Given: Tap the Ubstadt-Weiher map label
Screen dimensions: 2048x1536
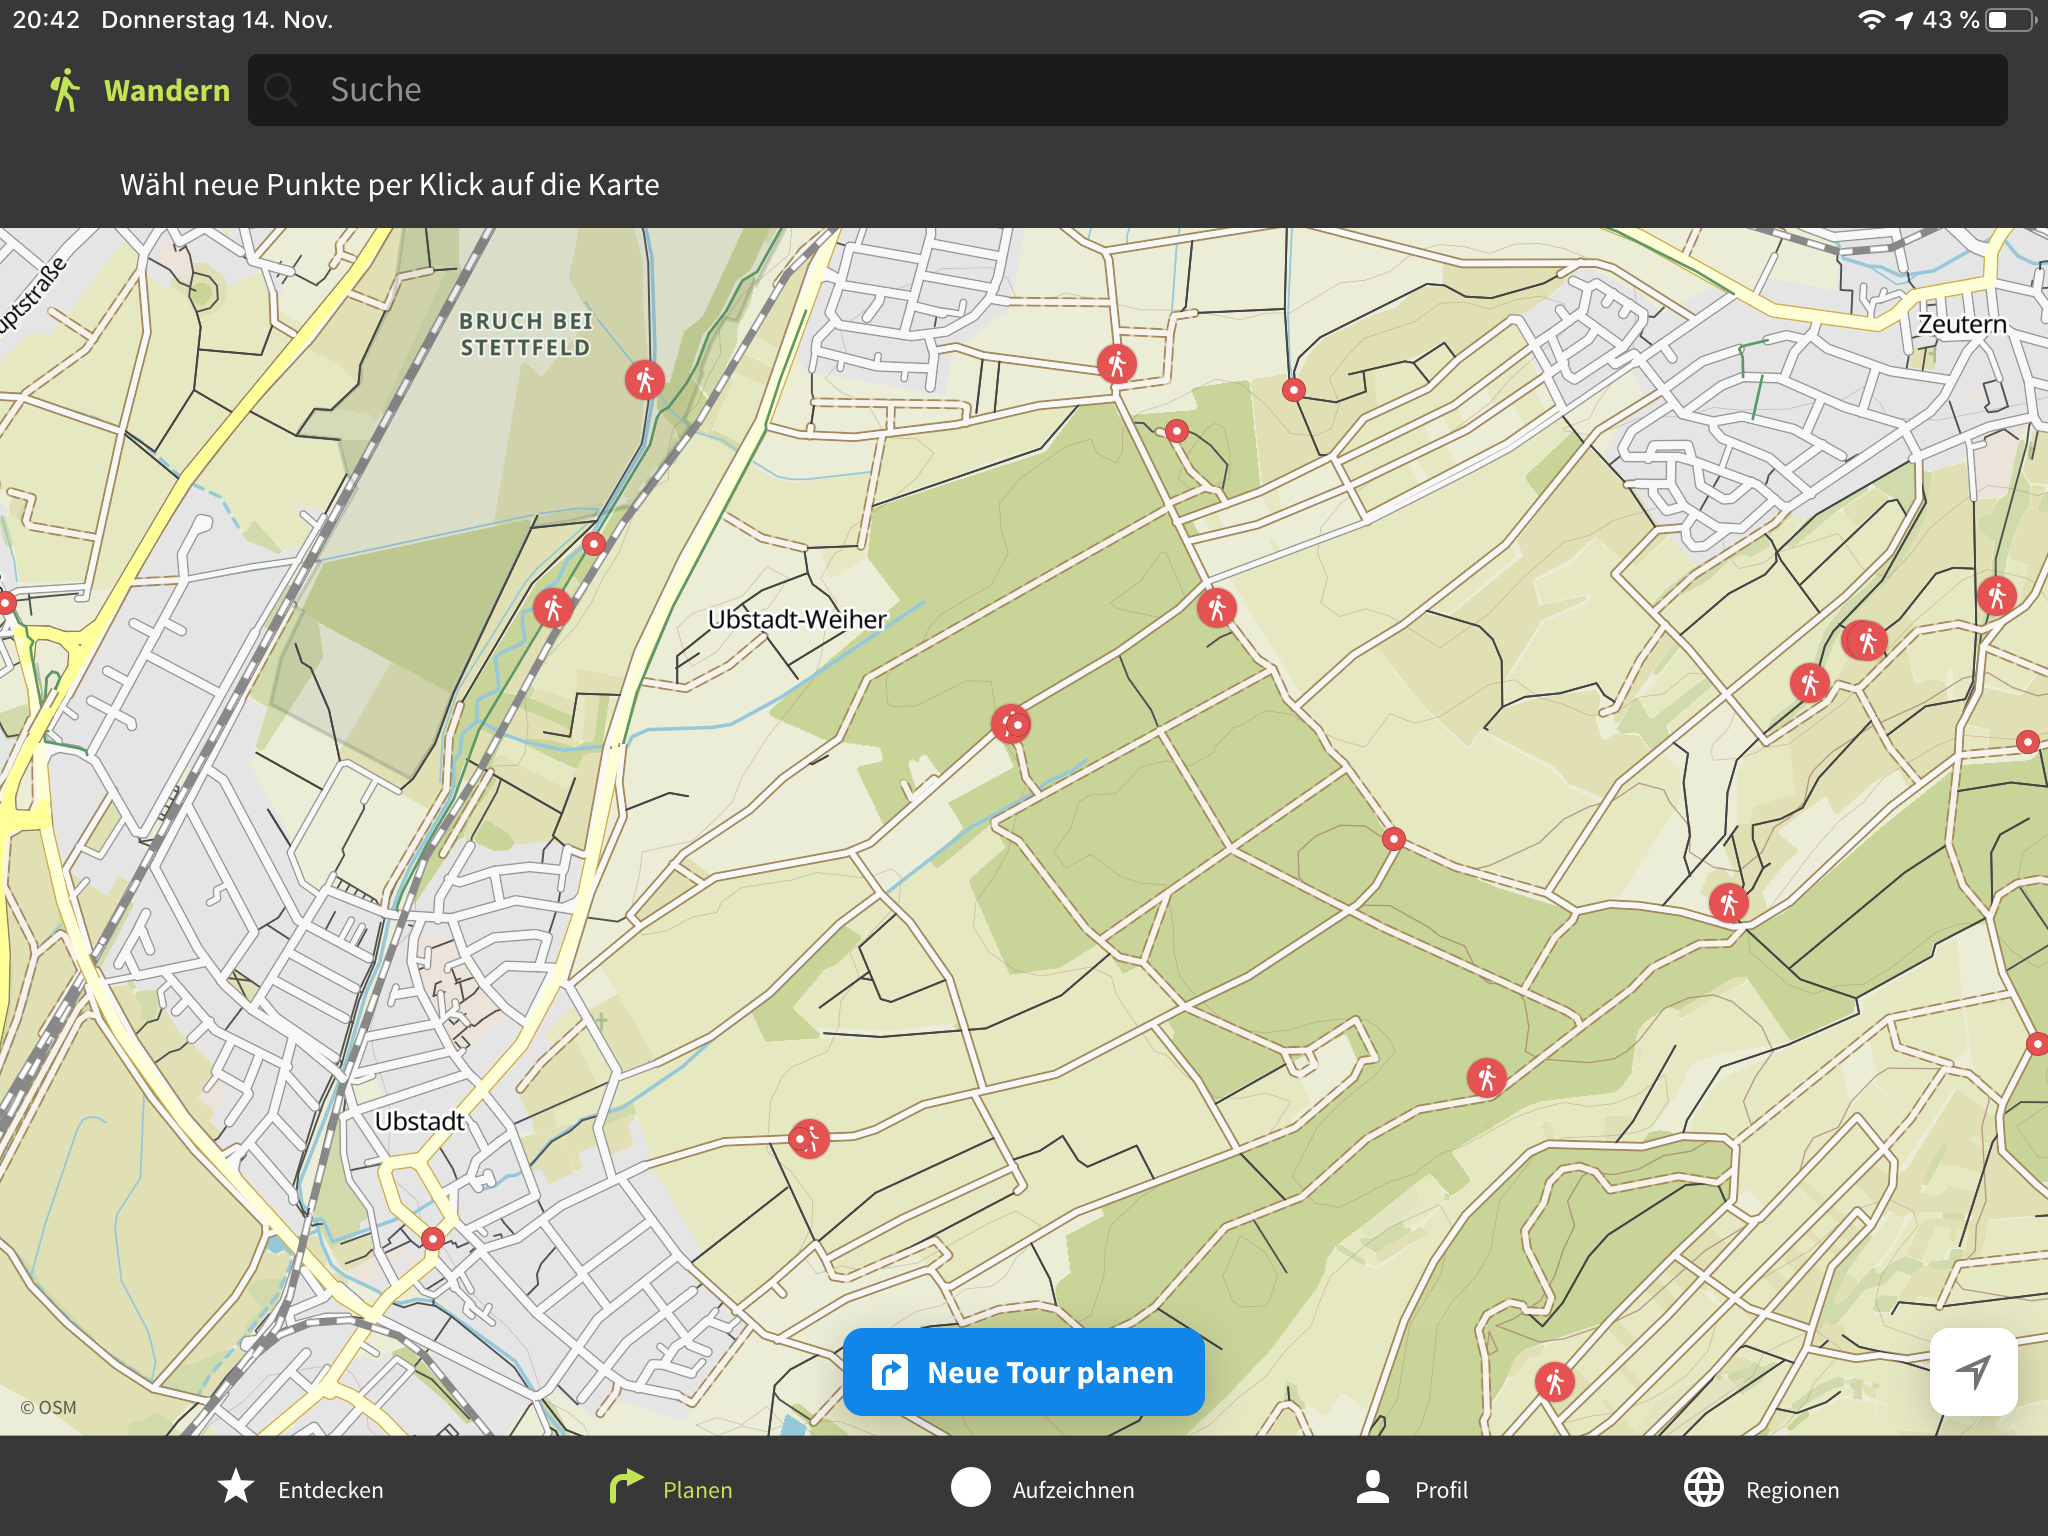Looking at the screenshot, I should [x=797, y=619].
